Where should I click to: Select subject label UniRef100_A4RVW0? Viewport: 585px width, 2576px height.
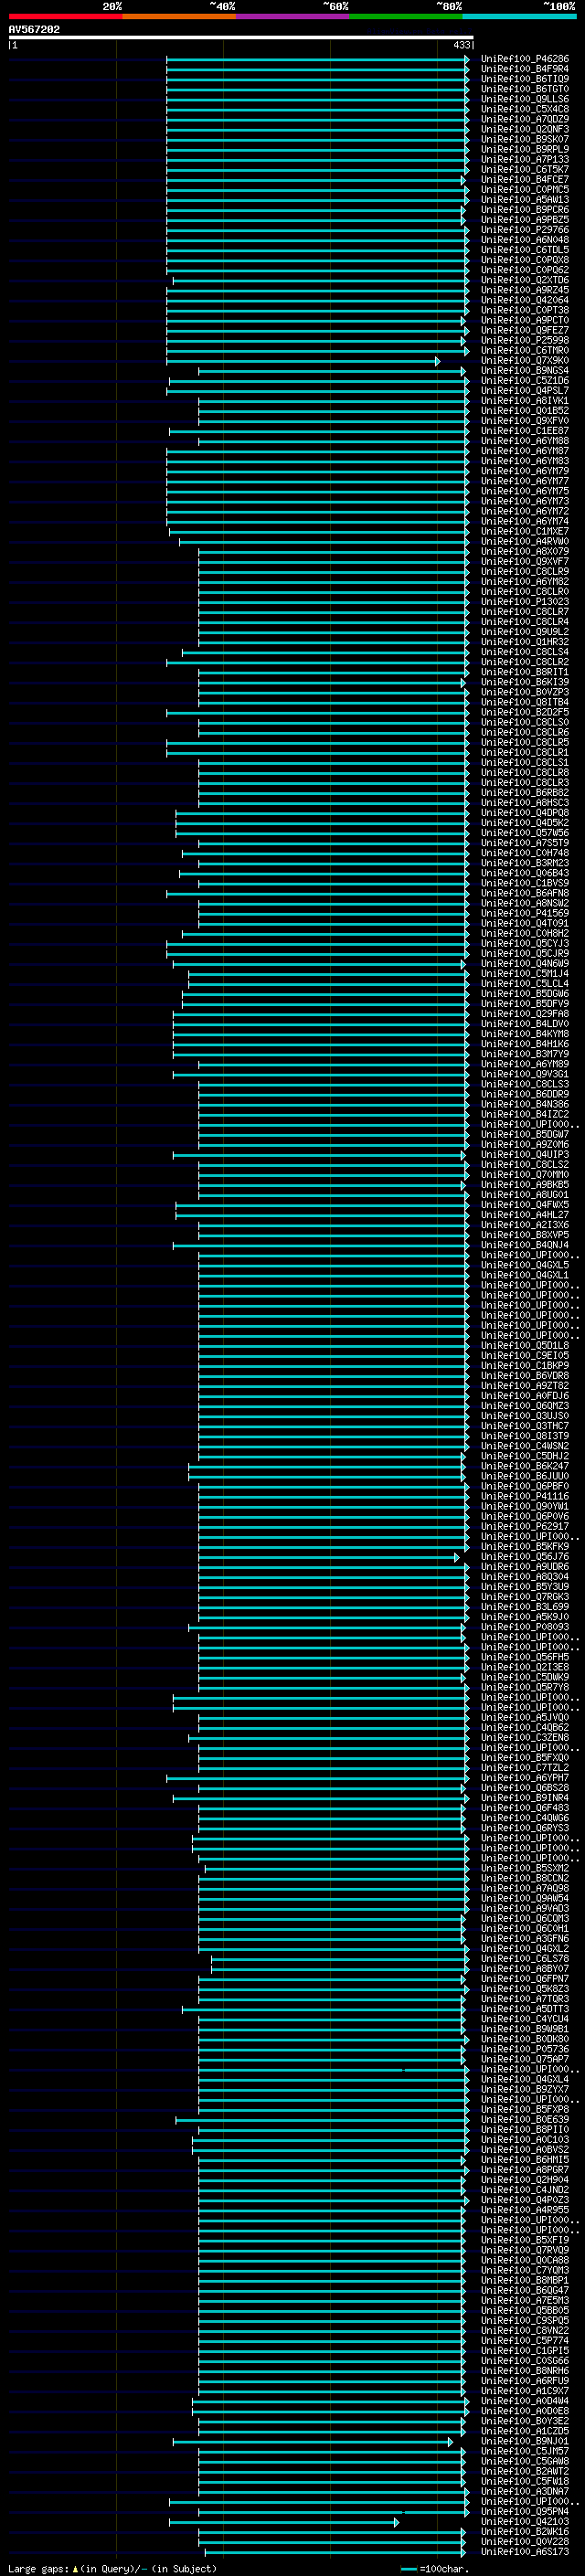pos(524,542)
